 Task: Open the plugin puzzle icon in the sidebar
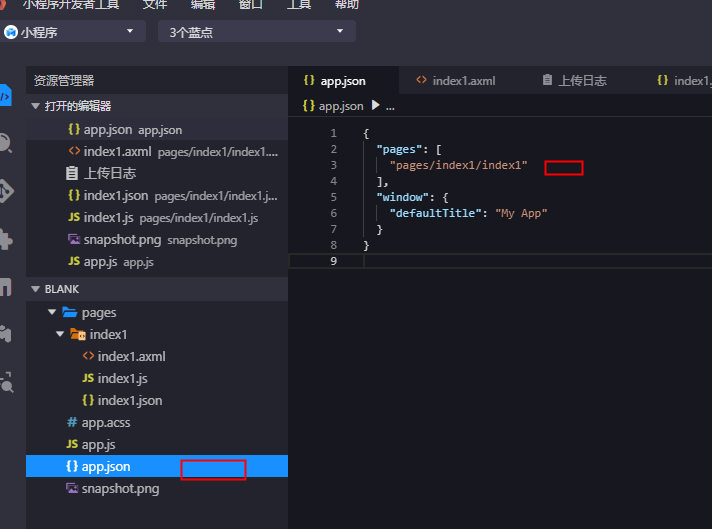click(6, 239)
